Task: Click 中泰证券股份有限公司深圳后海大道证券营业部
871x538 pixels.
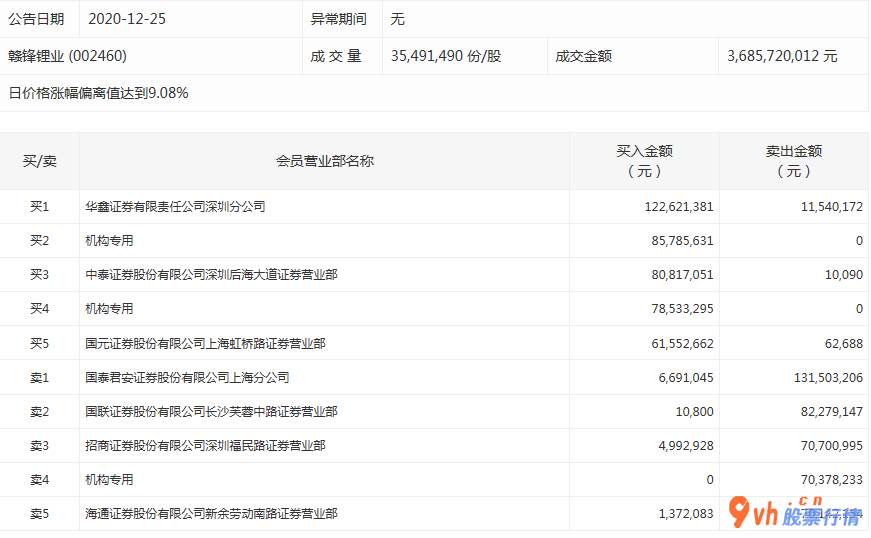Action: click(211, 274)
